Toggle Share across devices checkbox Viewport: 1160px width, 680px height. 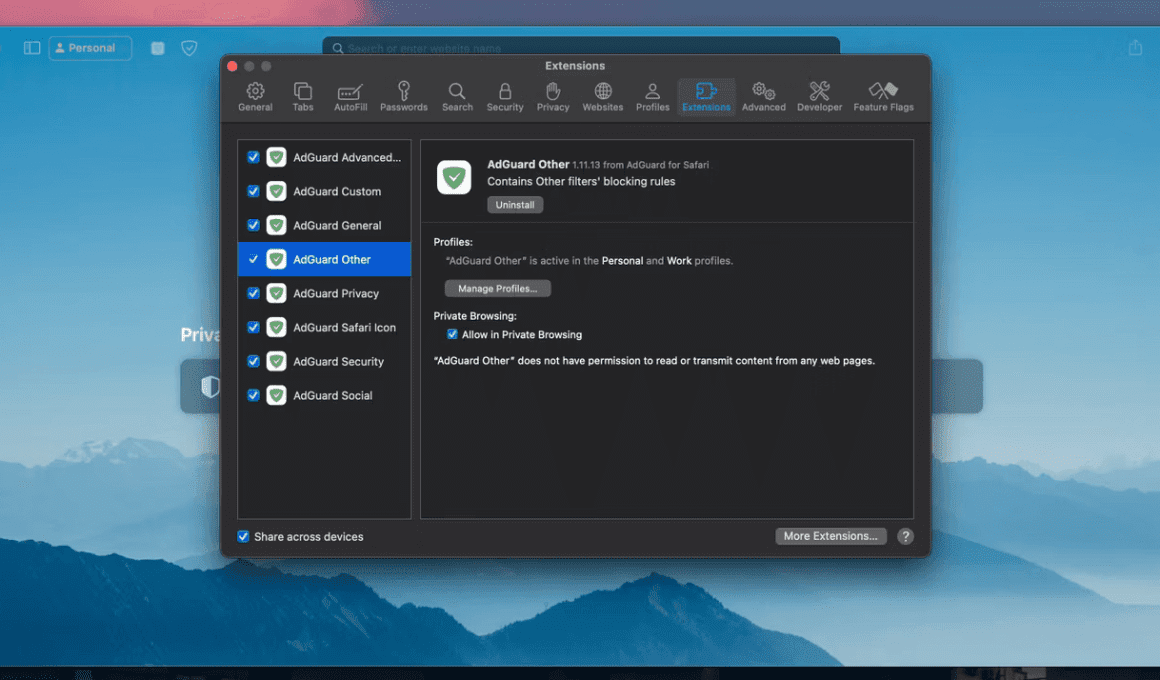[x=243, y=536]
